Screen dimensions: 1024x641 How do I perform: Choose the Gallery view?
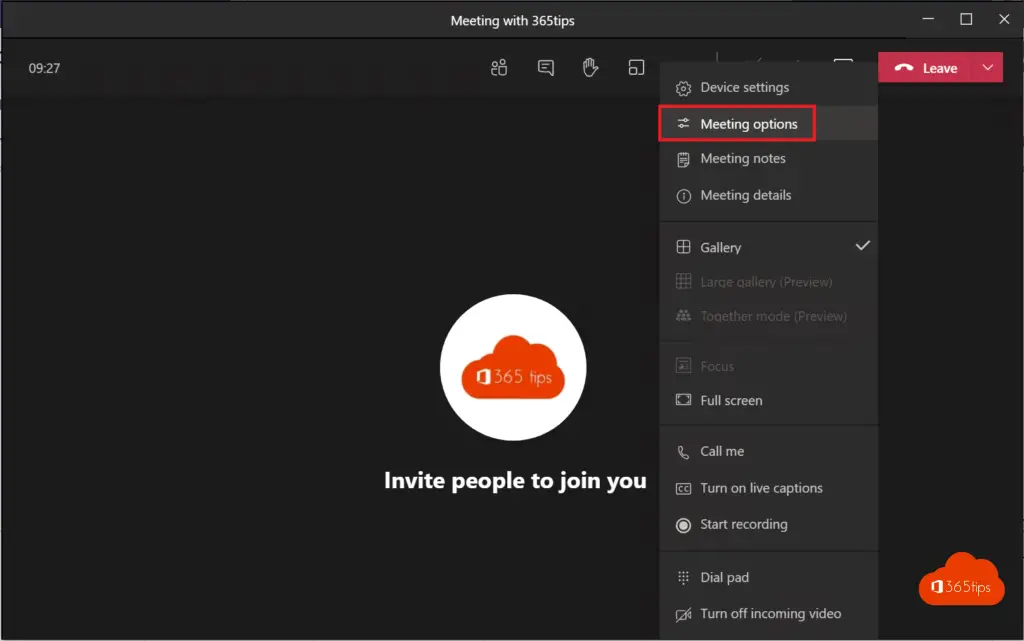(x=769, y=247)
